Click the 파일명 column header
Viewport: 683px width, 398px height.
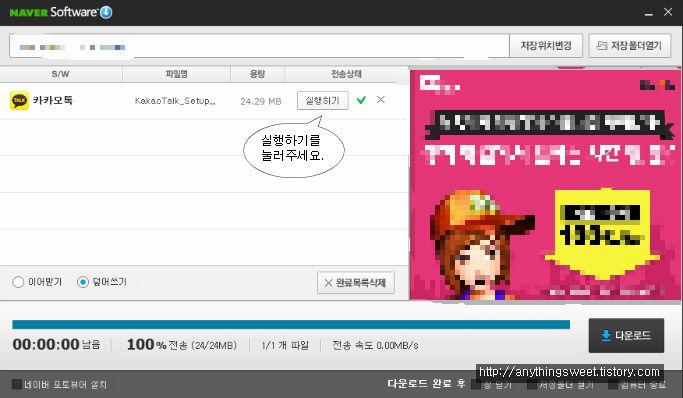tap(176, 74)
